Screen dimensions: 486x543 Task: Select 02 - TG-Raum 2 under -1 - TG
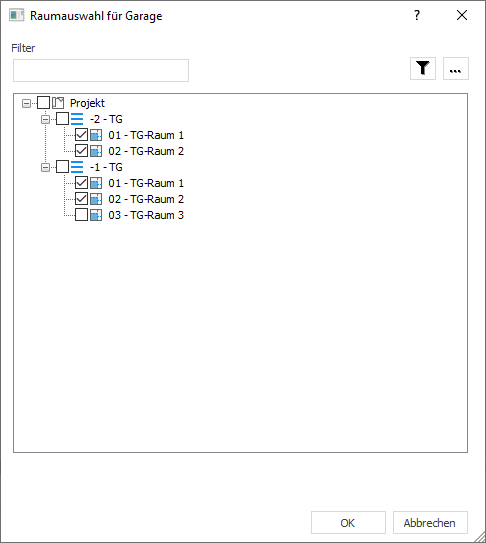click(146, 199)
